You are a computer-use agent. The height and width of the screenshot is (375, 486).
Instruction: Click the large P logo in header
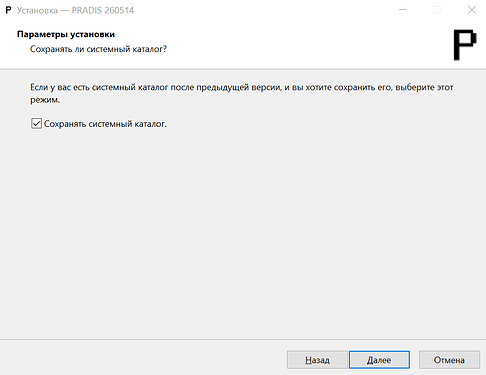pyautogui.click(x=465, y=45)
